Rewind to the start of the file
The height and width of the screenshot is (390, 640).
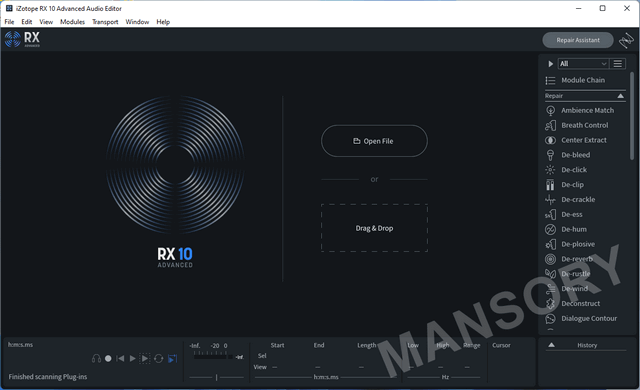click(x=120, y=359)
